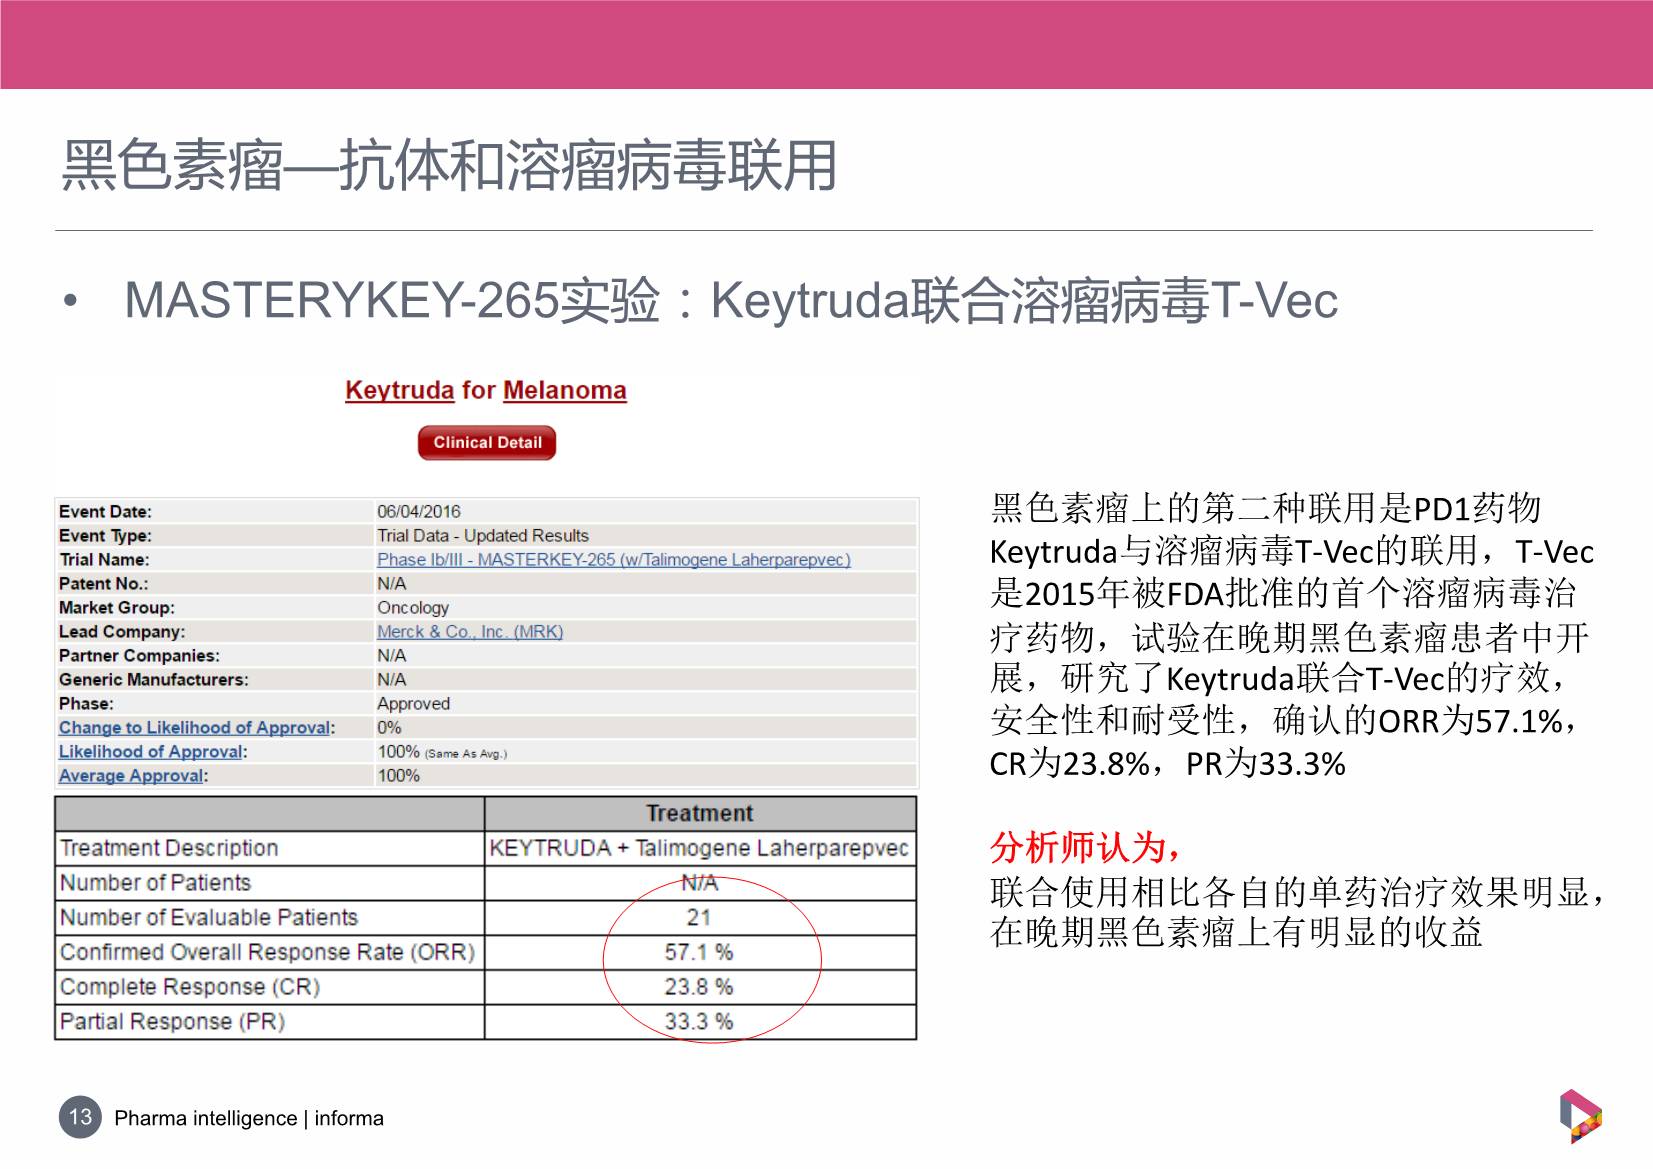Click the Lead Company label
The image size is (1653, 1169).
point(122,632)
